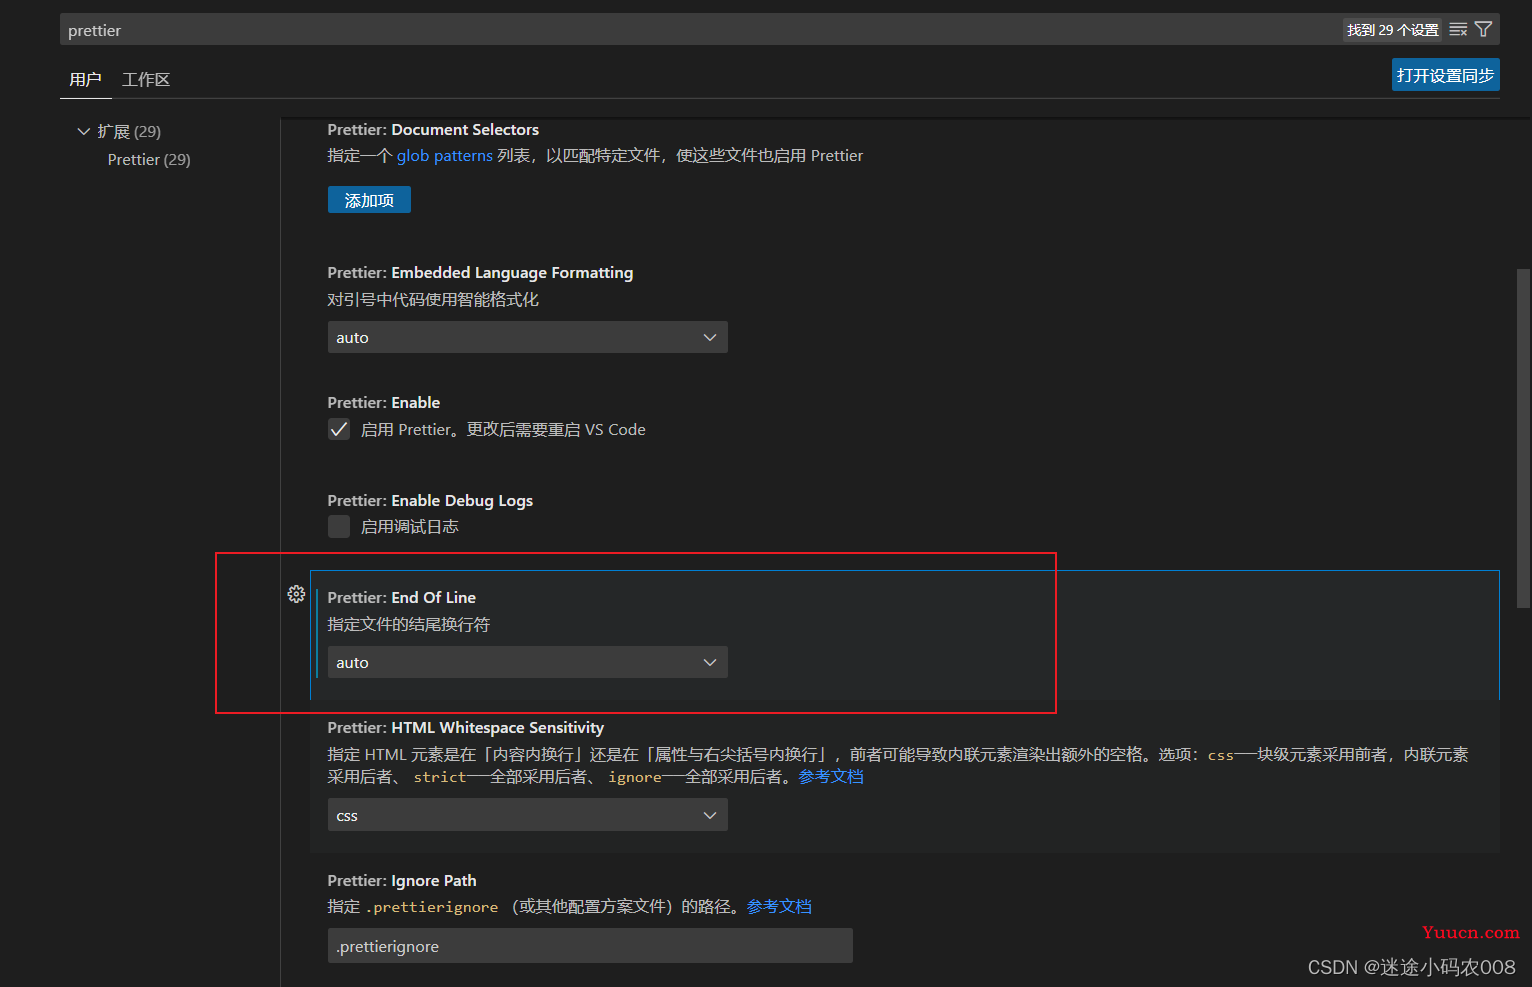
Task: Open the settings filter funnel icon
Action: tap(1484, 30)
